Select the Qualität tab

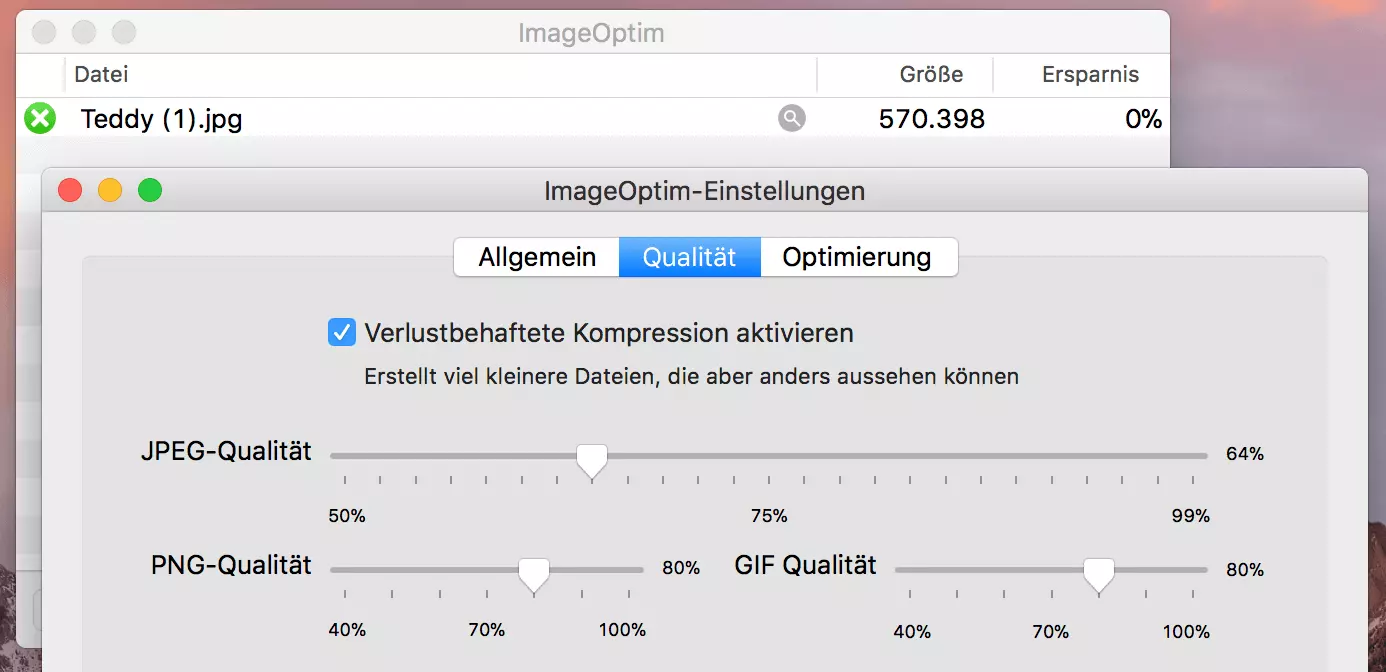(689, 257)
